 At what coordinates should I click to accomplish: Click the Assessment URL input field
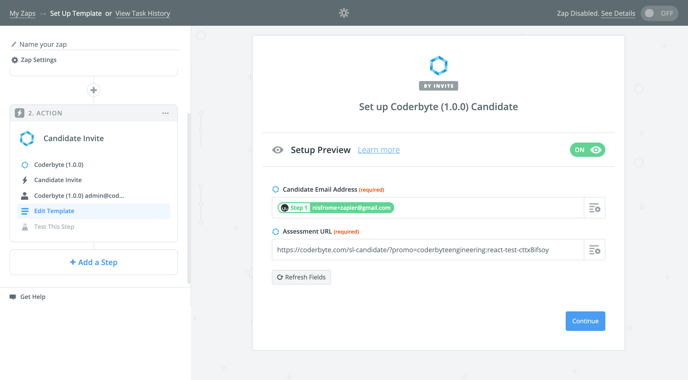428,250
